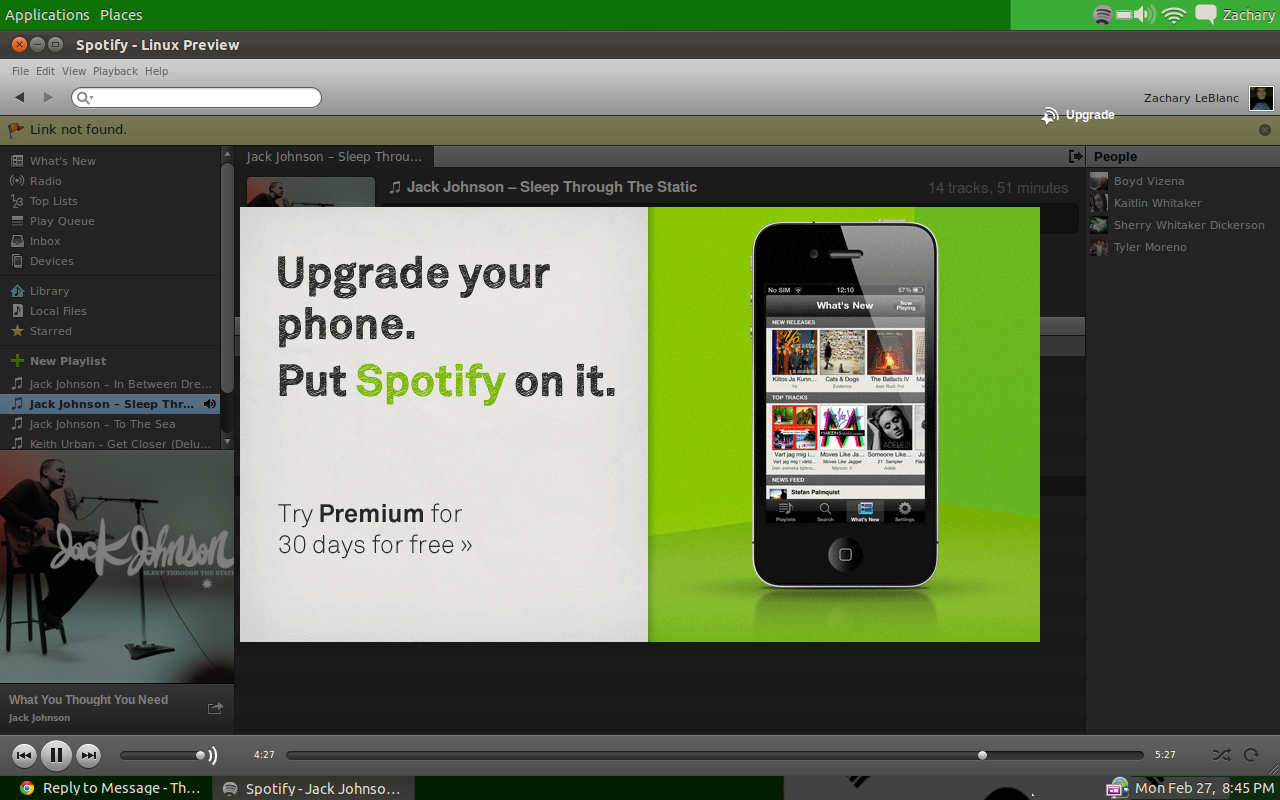Select playlist 'Keith Urban - Get Closer'
This screenshot has height=800, width=1280.
[110, 443]
